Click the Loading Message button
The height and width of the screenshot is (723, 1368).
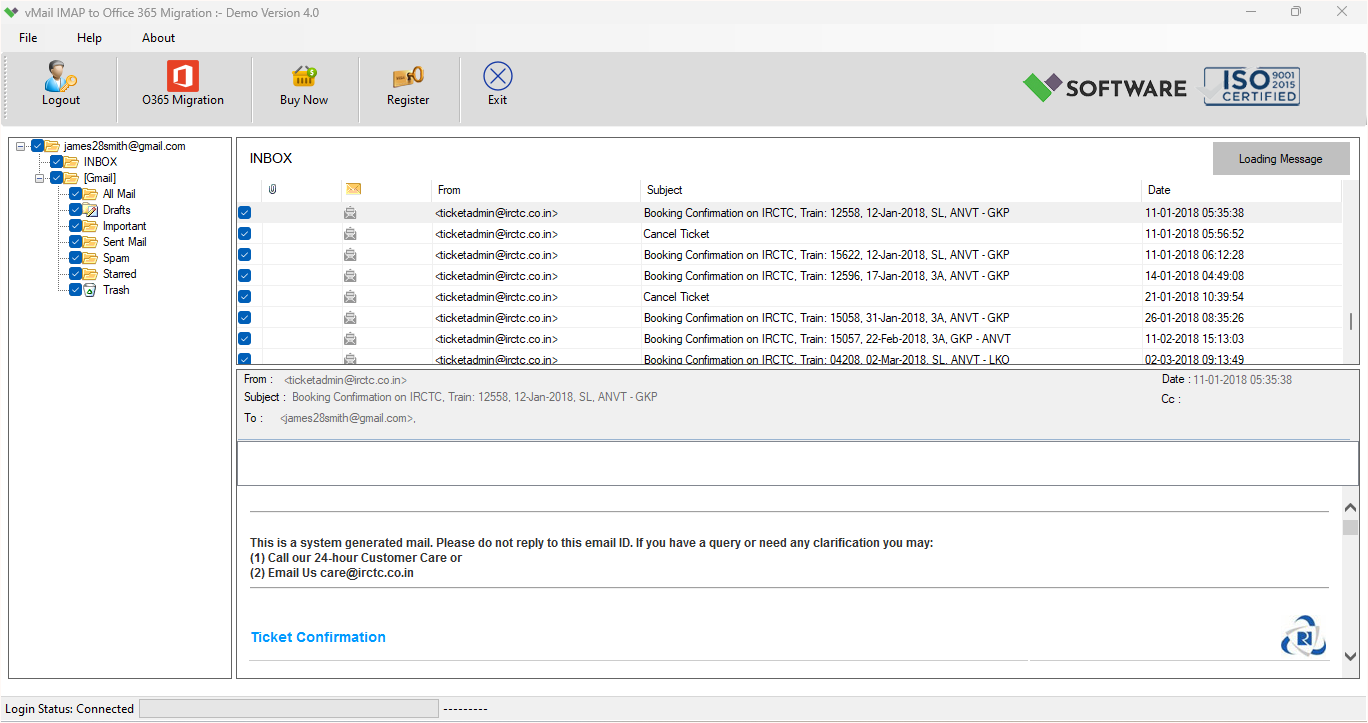click(x=1281, y=159)
